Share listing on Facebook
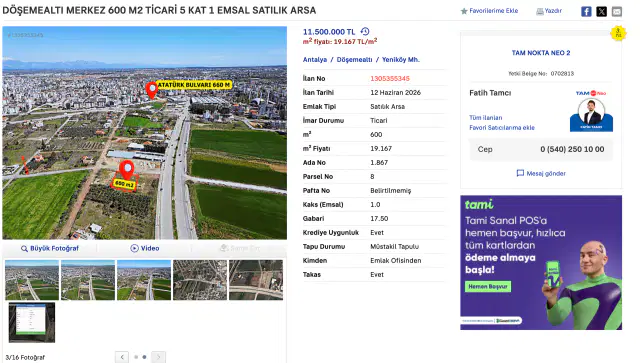The height and width of the screenshot is (363, 640). (x=586, y=11)
